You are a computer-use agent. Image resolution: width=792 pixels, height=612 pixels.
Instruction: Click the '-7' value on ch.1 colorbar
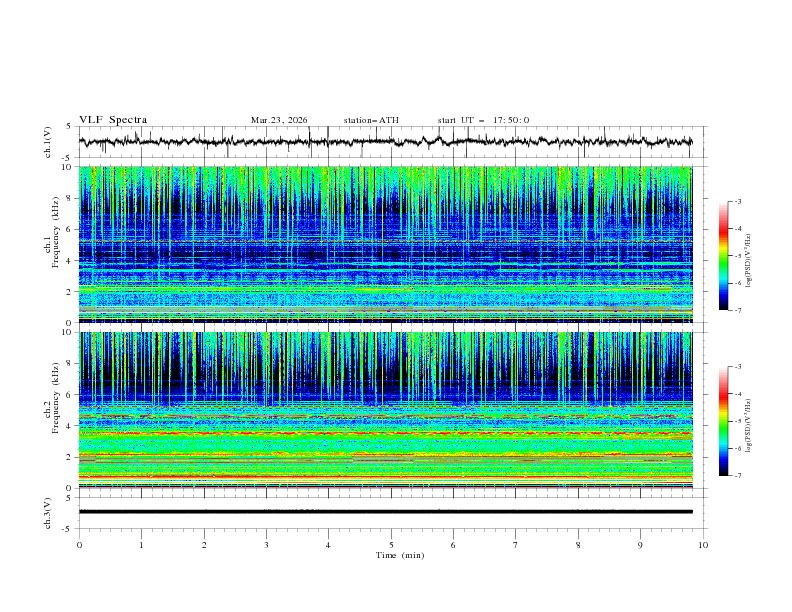click(x=736, y=310)
